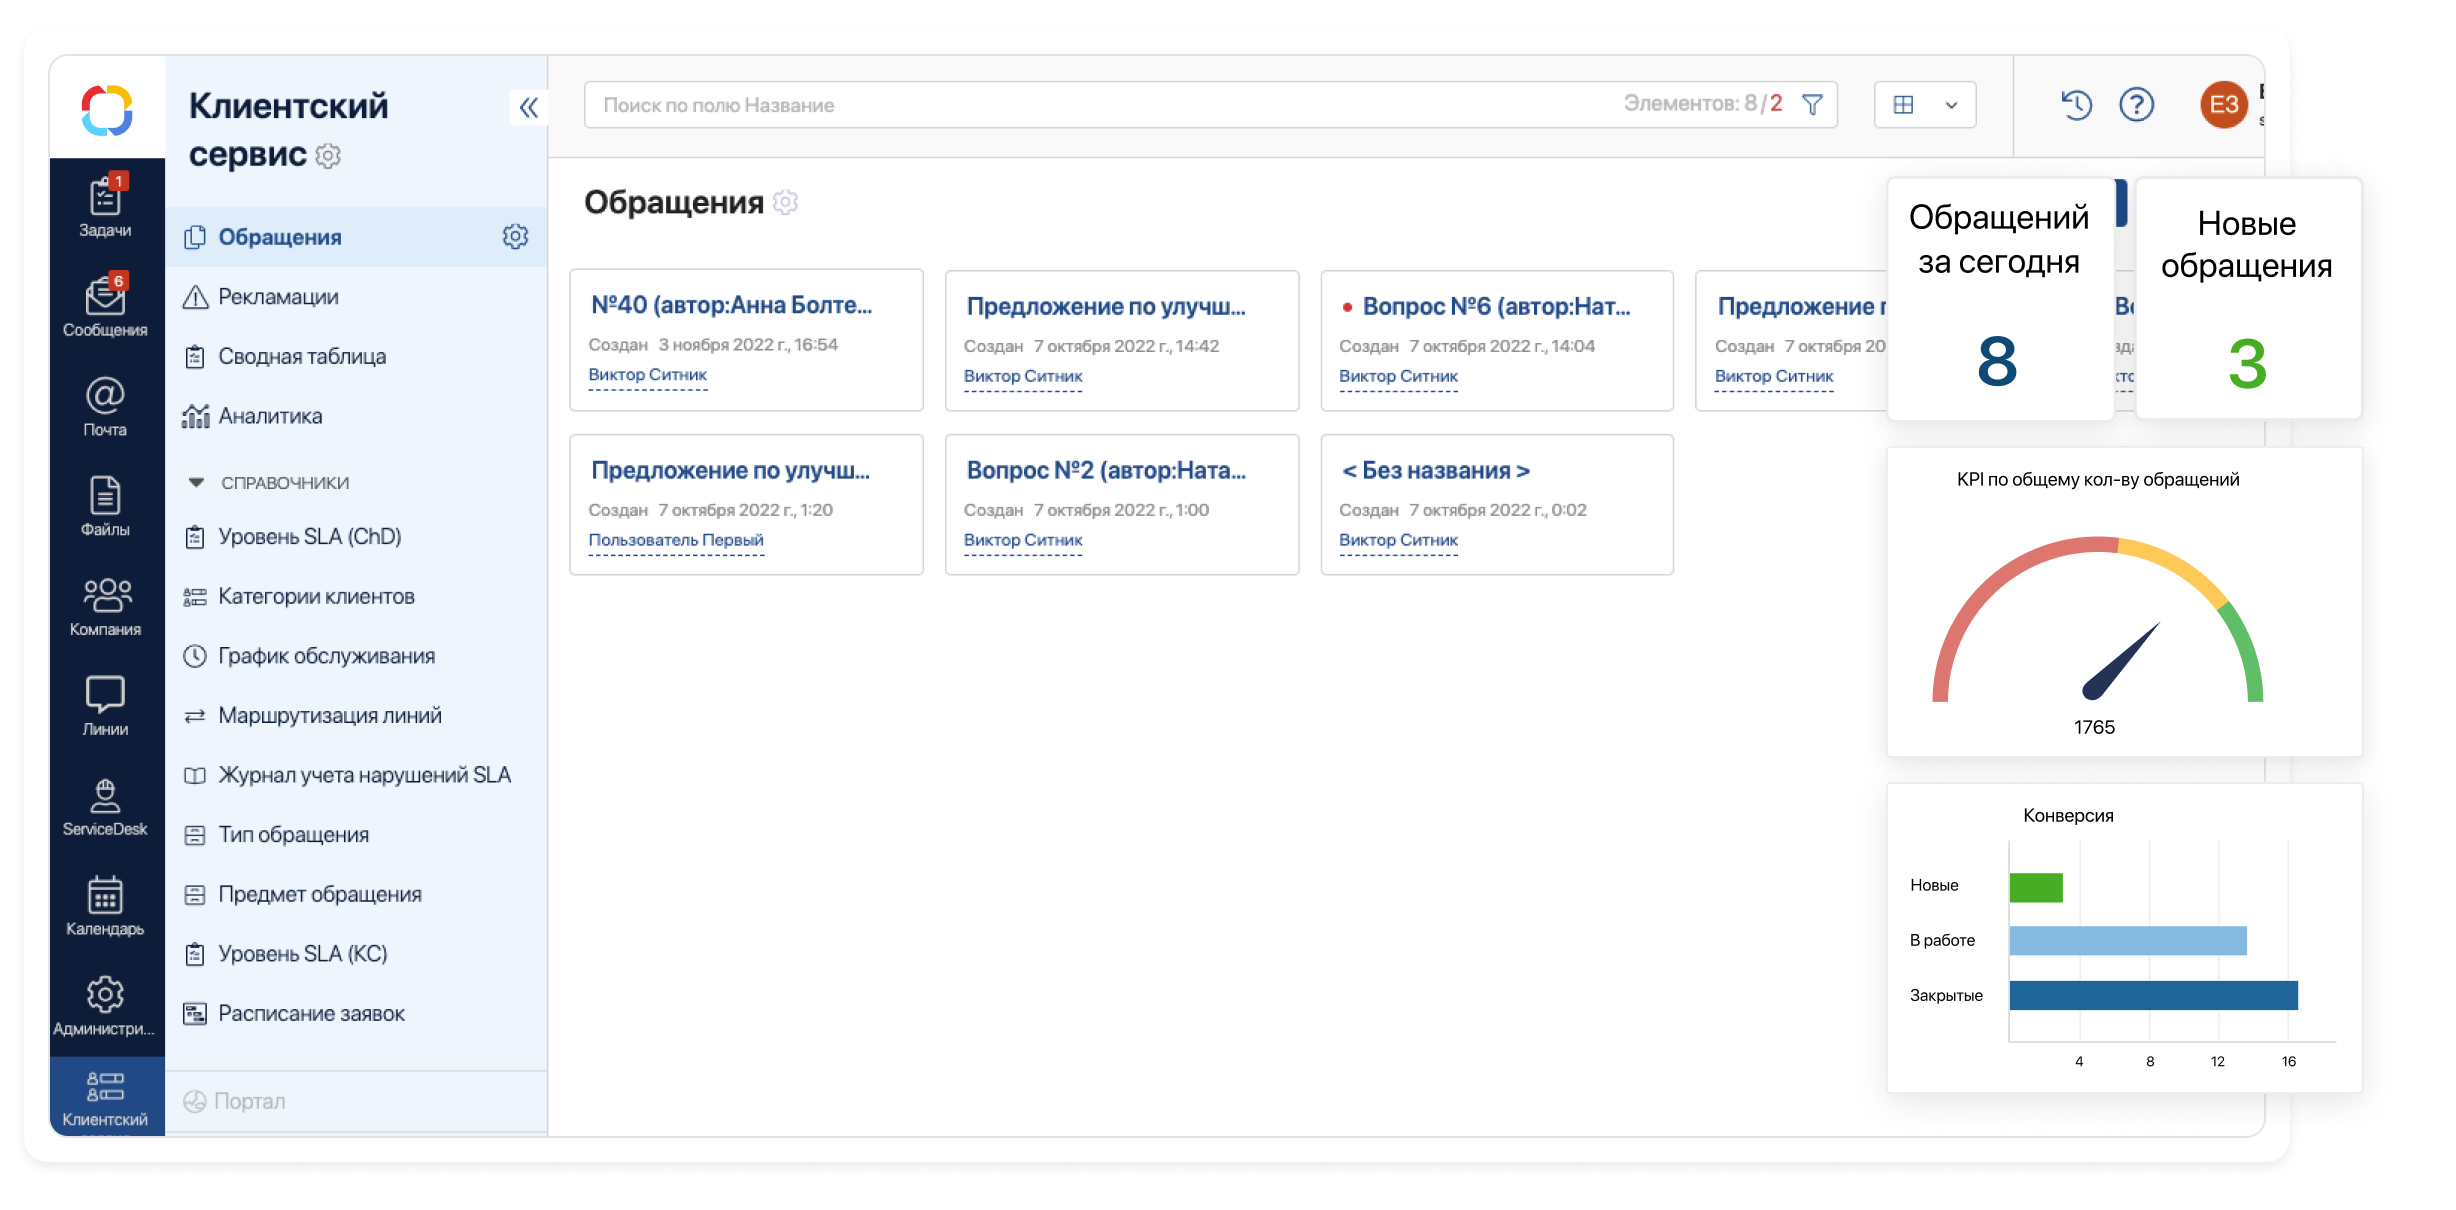The height and width of the screenshot is (1210, 2456).
Task: Click the help question mark icon
Action: tap(2136, 104)
